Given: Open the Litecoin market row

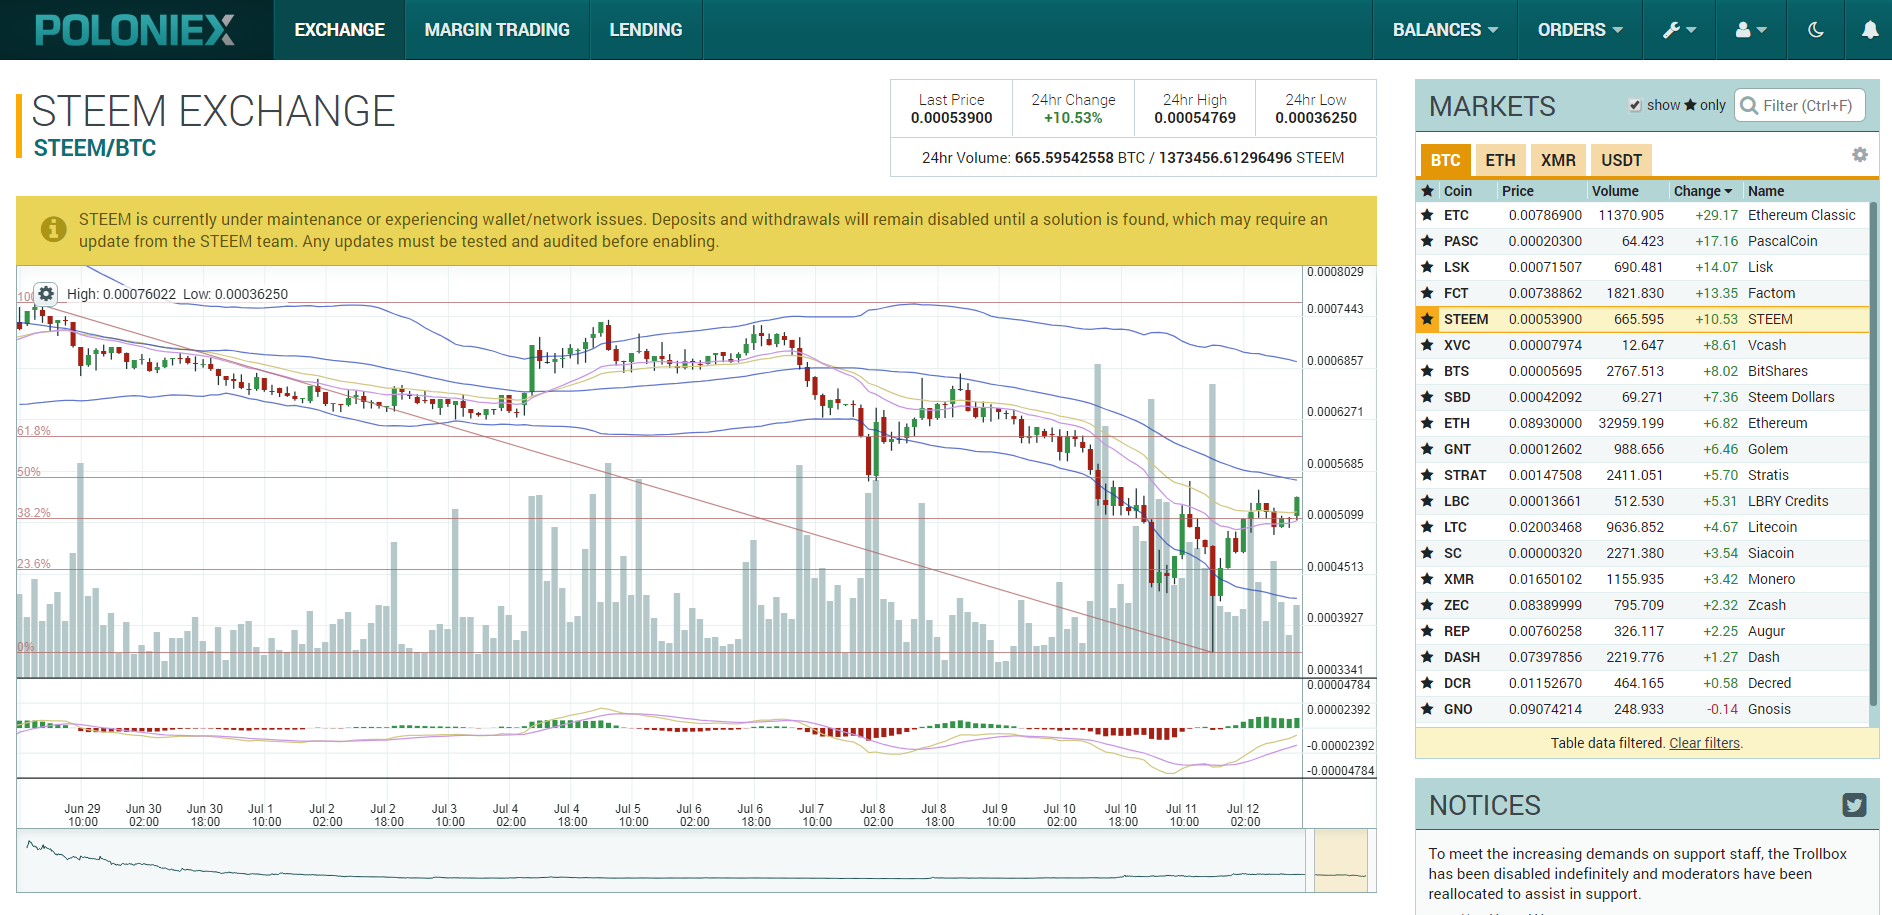Looking at the screenshot, I should pos(1643,527).
